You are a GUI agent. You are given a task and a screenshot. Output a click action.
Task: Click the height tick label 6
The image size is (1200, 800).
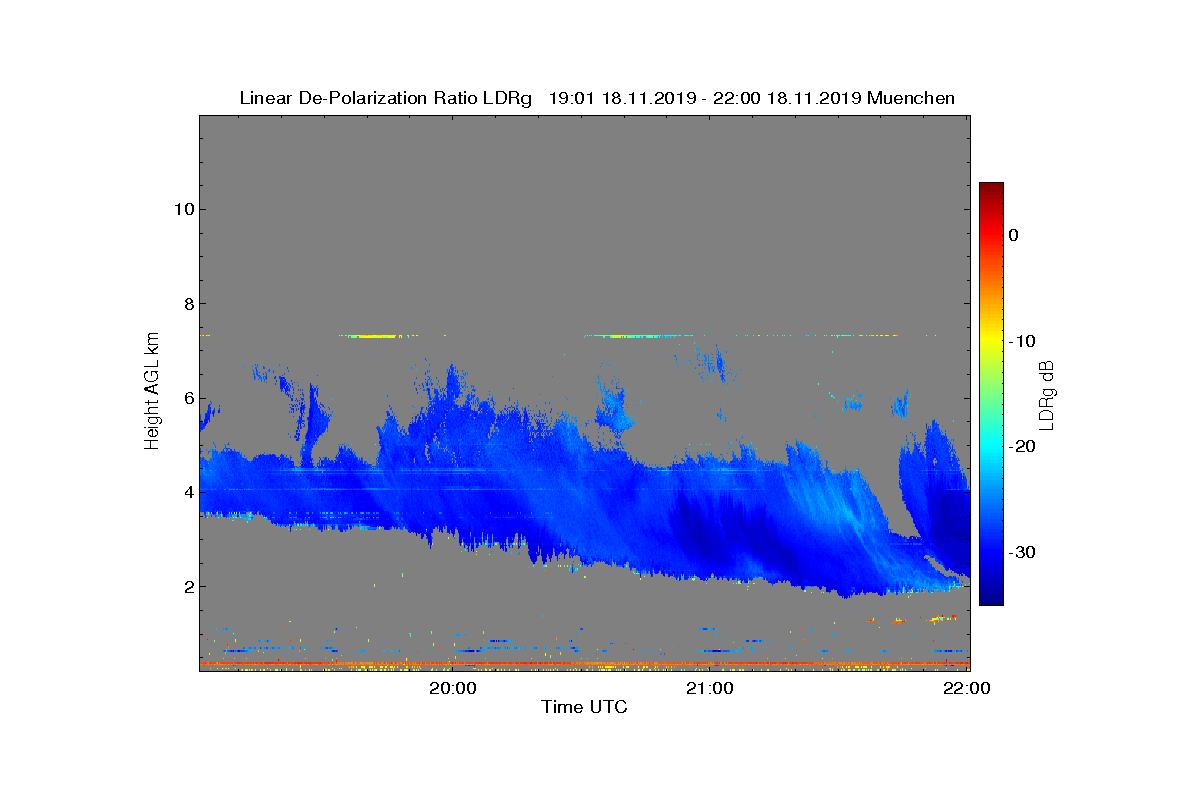click(187, 398)
